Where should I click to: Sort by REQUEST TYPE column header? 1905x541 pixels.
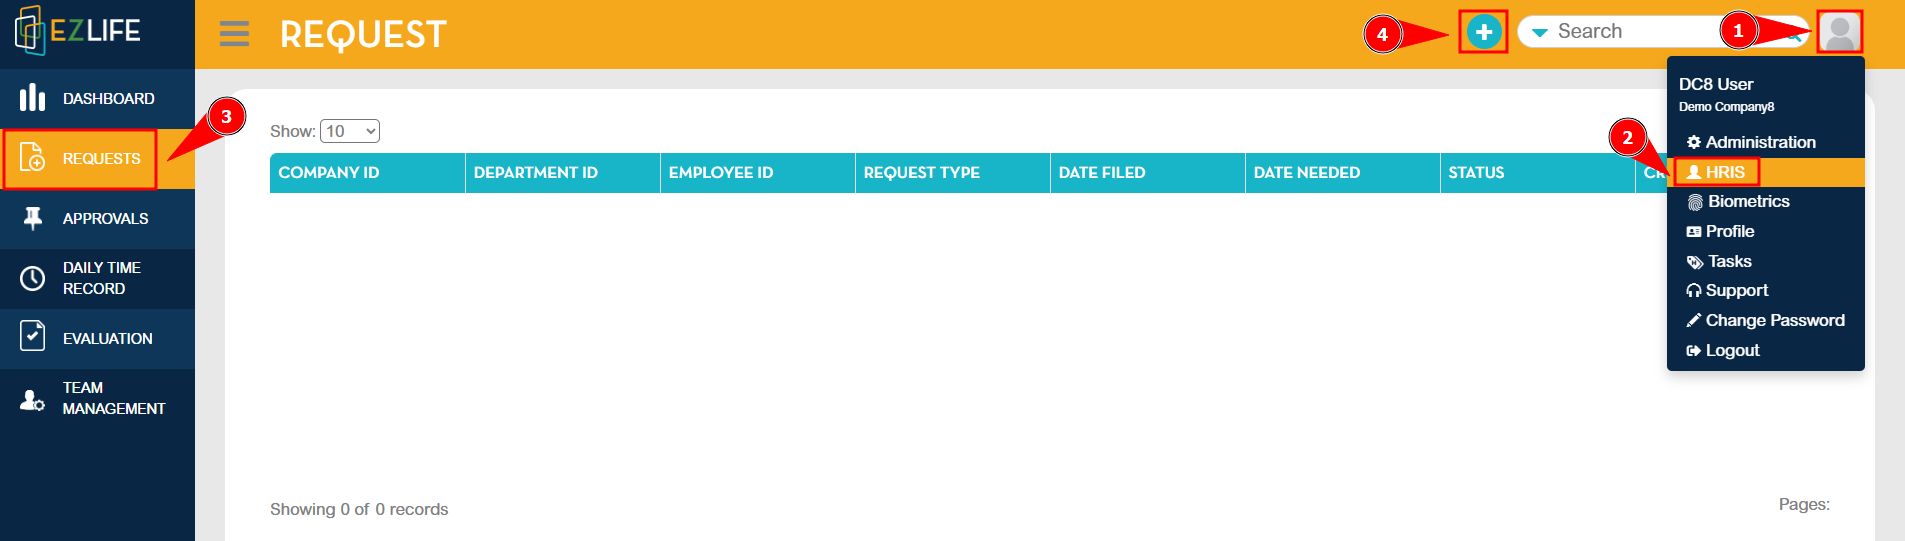[953, 173]
